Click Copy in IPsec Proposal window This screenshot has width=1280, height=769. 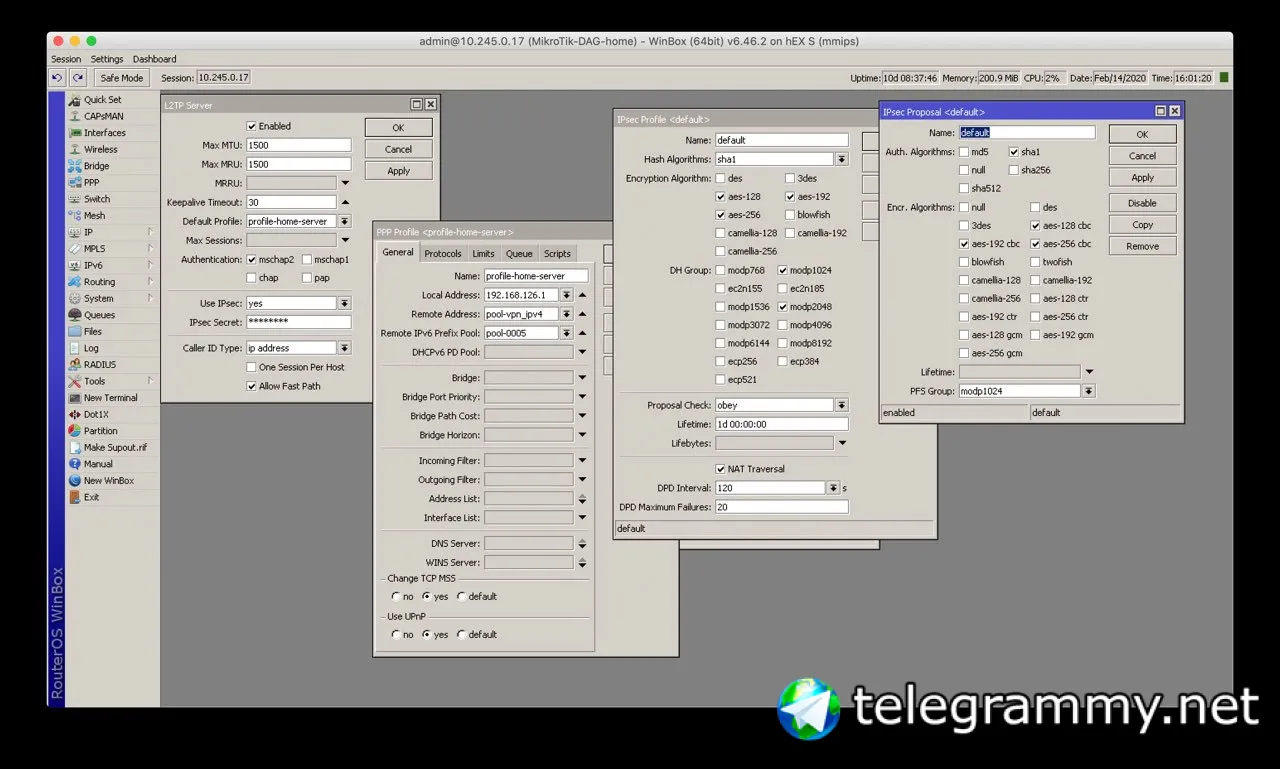coord(1142,225)
